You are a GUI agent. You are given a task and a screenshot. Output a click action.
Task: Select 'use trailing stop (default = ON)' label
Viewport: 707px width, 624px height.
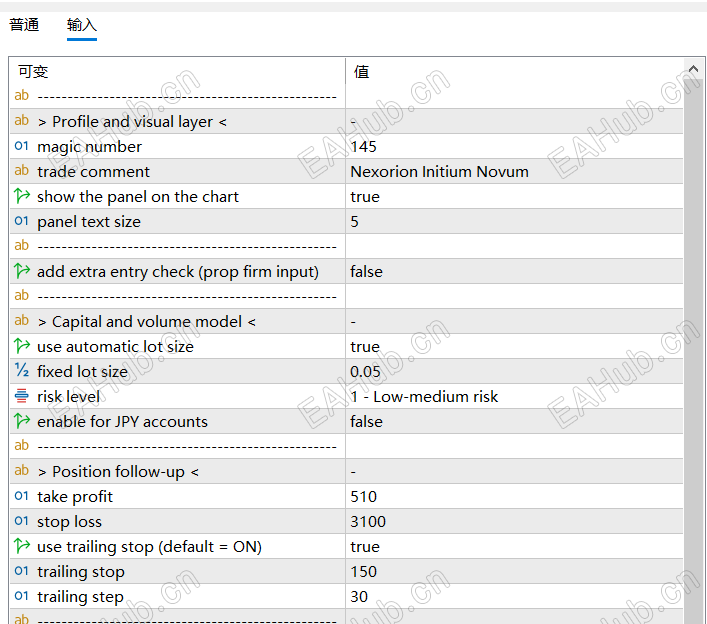[x=149, y=546]
